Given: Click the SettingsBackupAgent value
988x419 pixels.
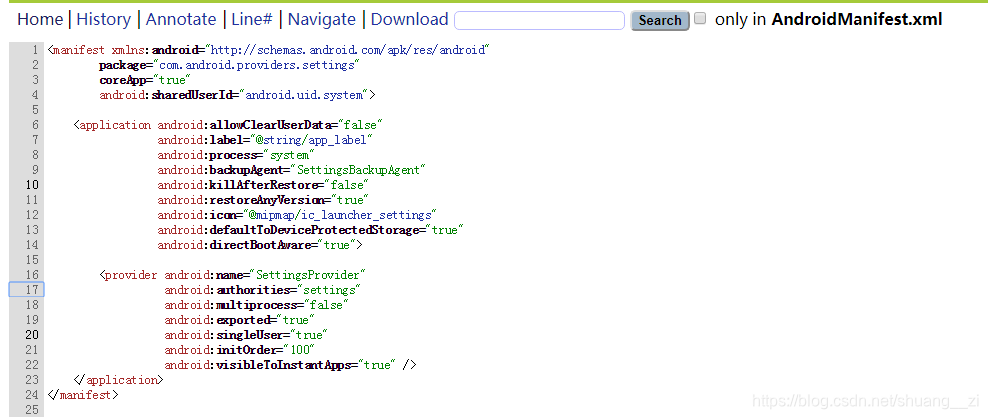Looking at the screenshot, I should 358,170.
